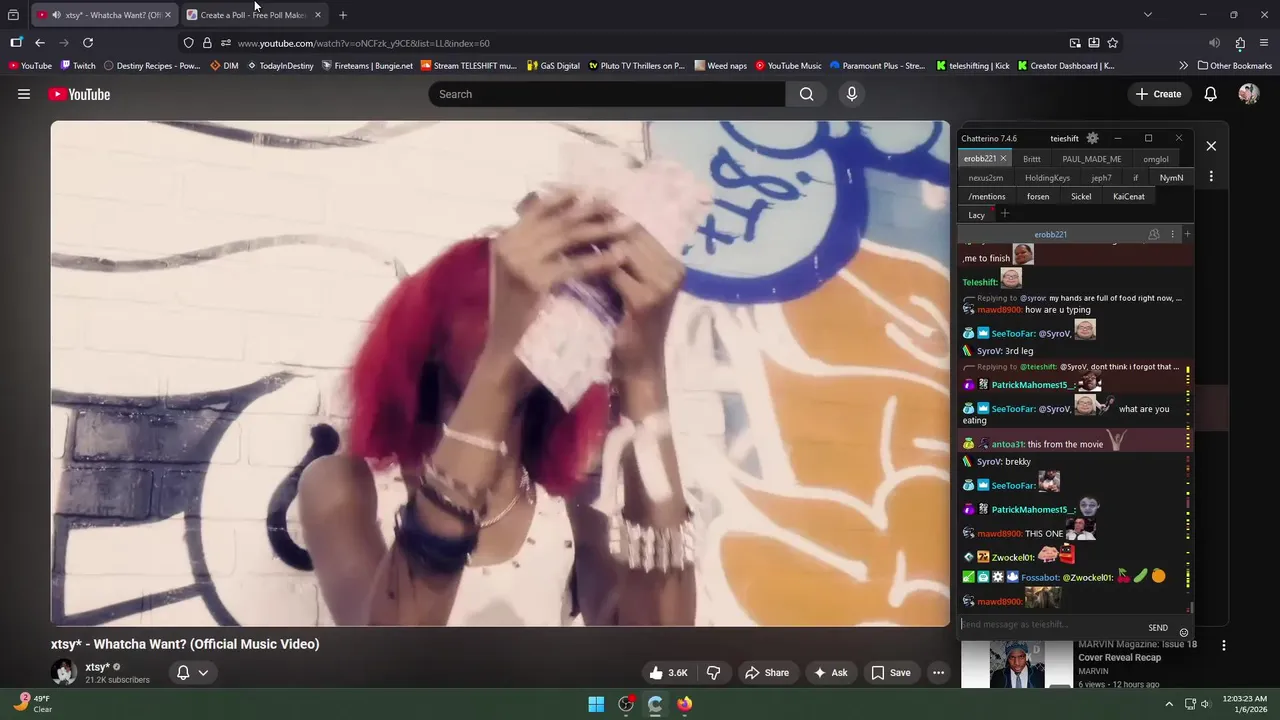Open YouTube notifications bell in header
Screen dimensions: 1280x720
coord(1210,94)
